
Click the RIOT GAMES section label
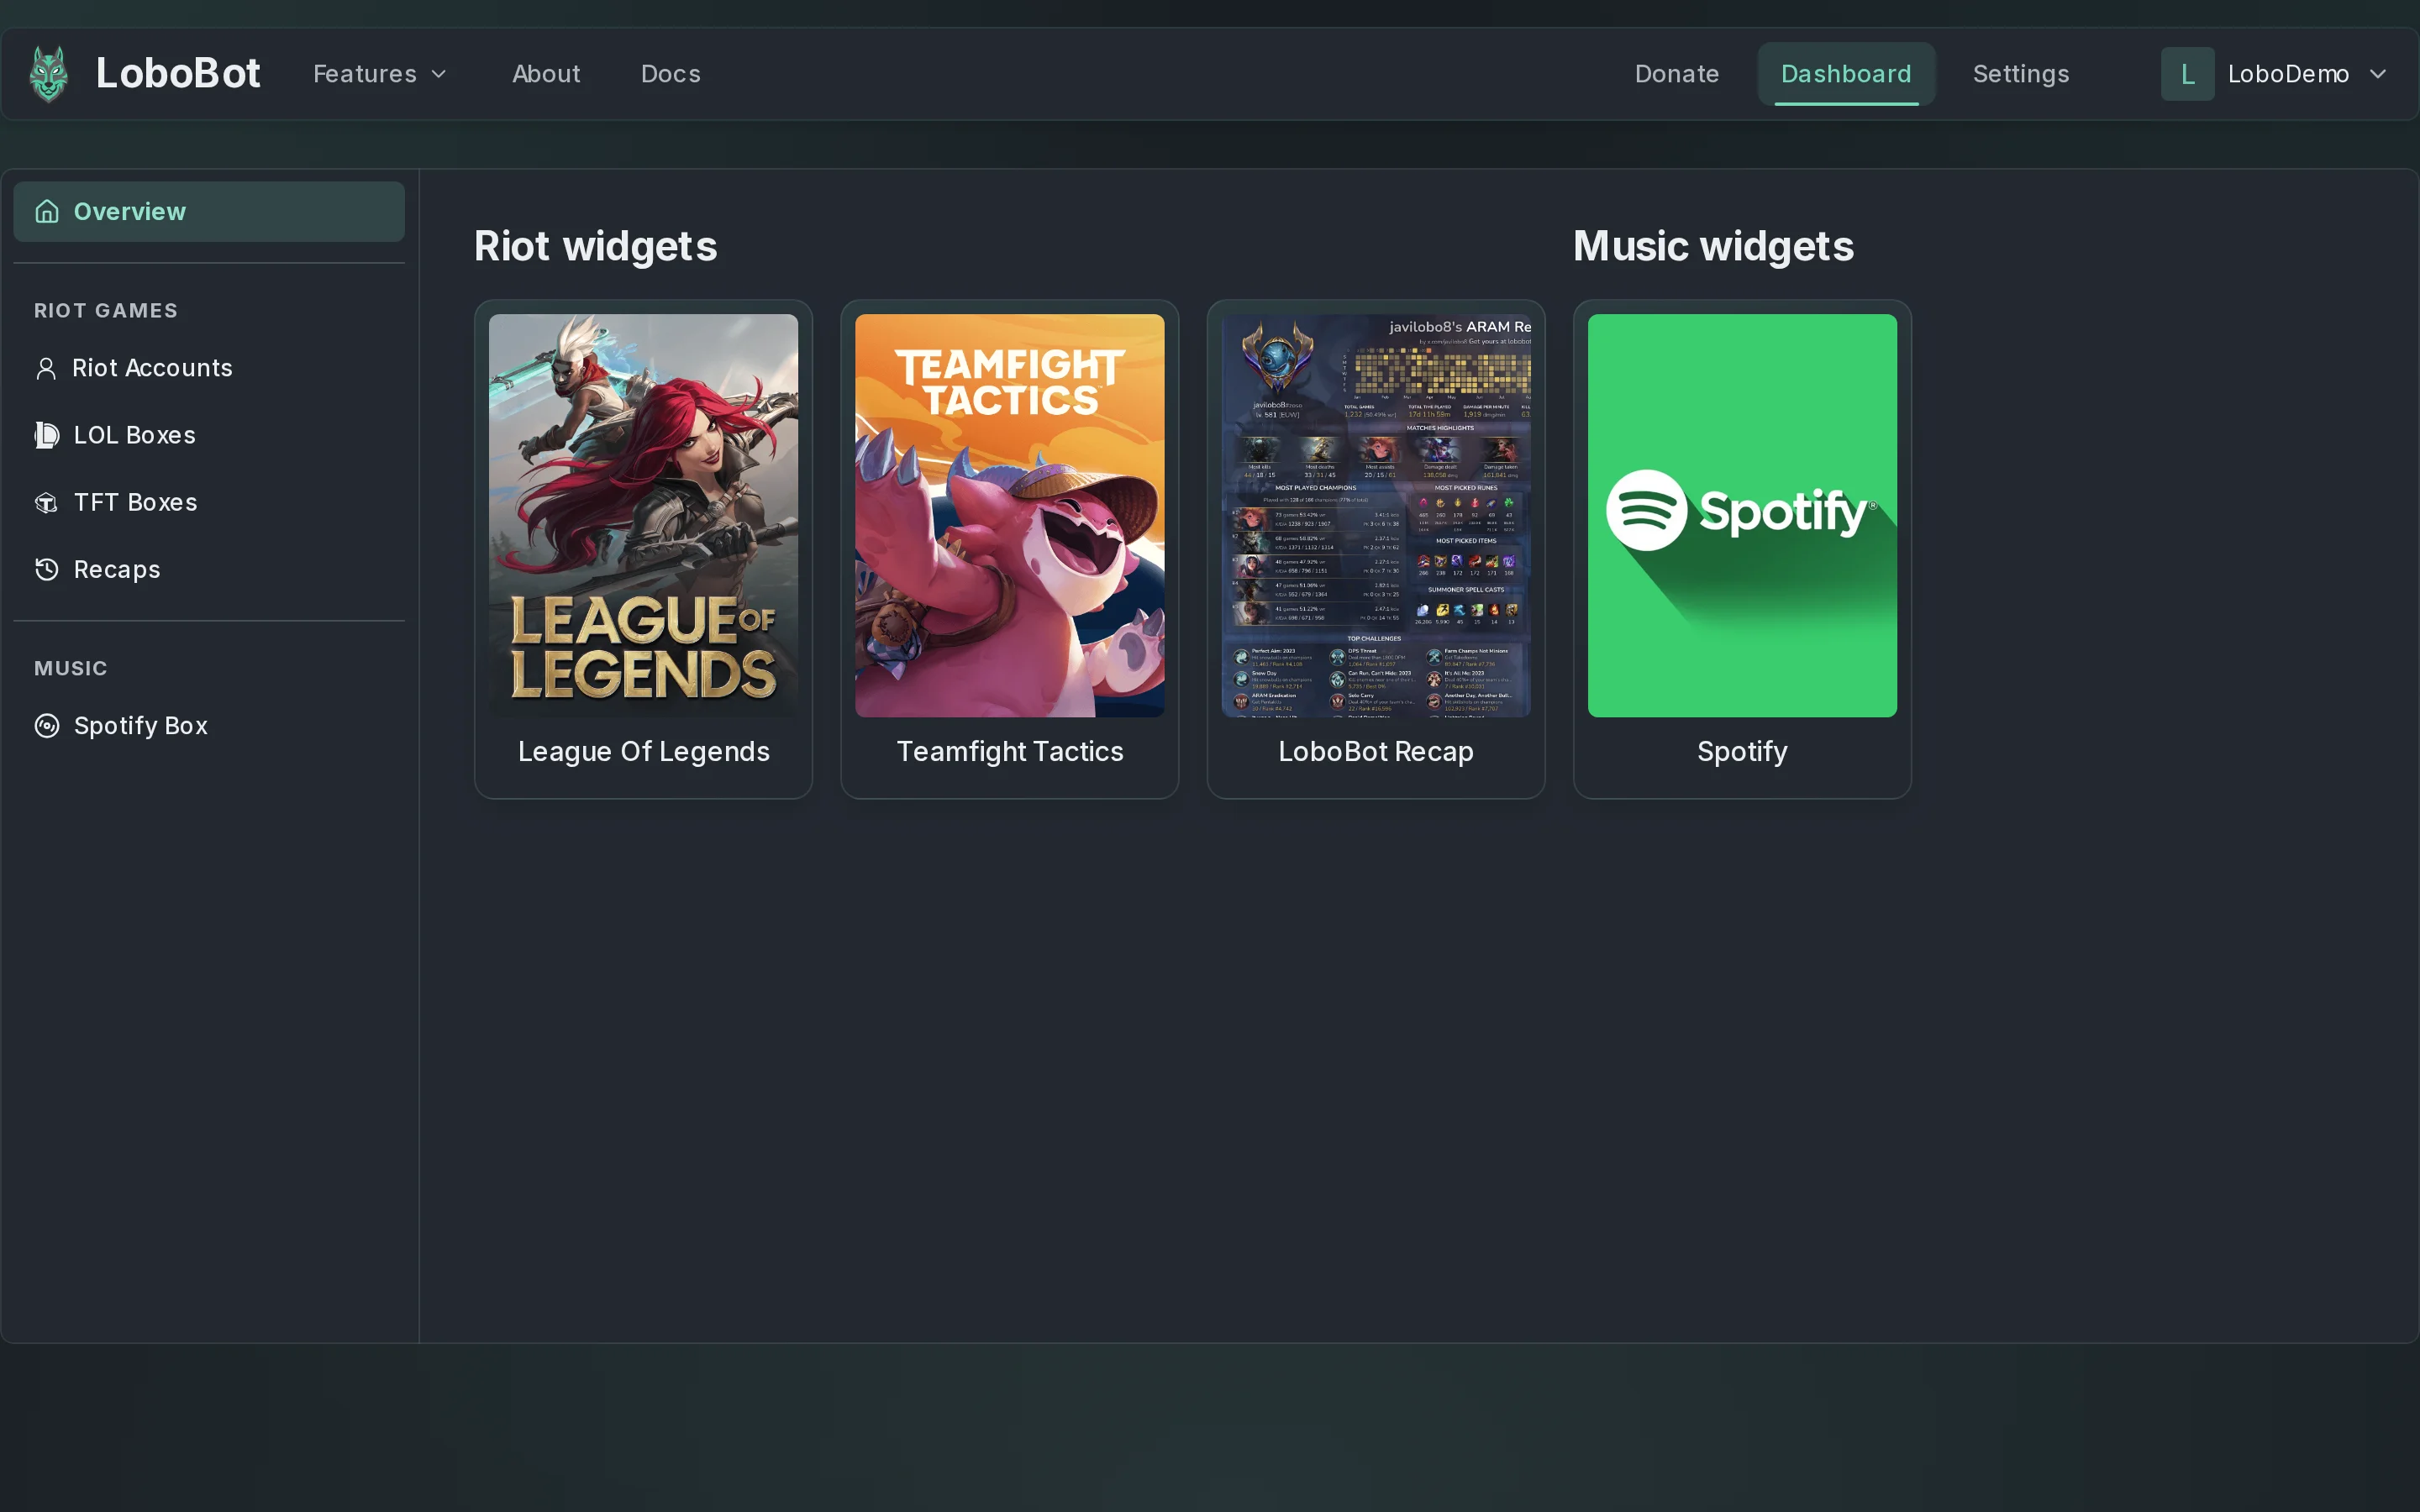[x=106, y=311]
